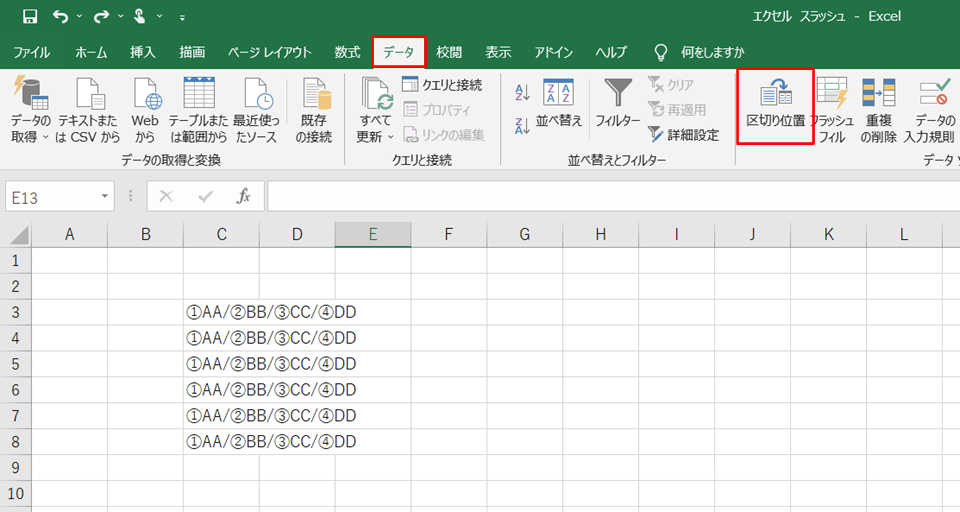
Task: Sort descending with the Z to A icon
Action: [521, 126]
